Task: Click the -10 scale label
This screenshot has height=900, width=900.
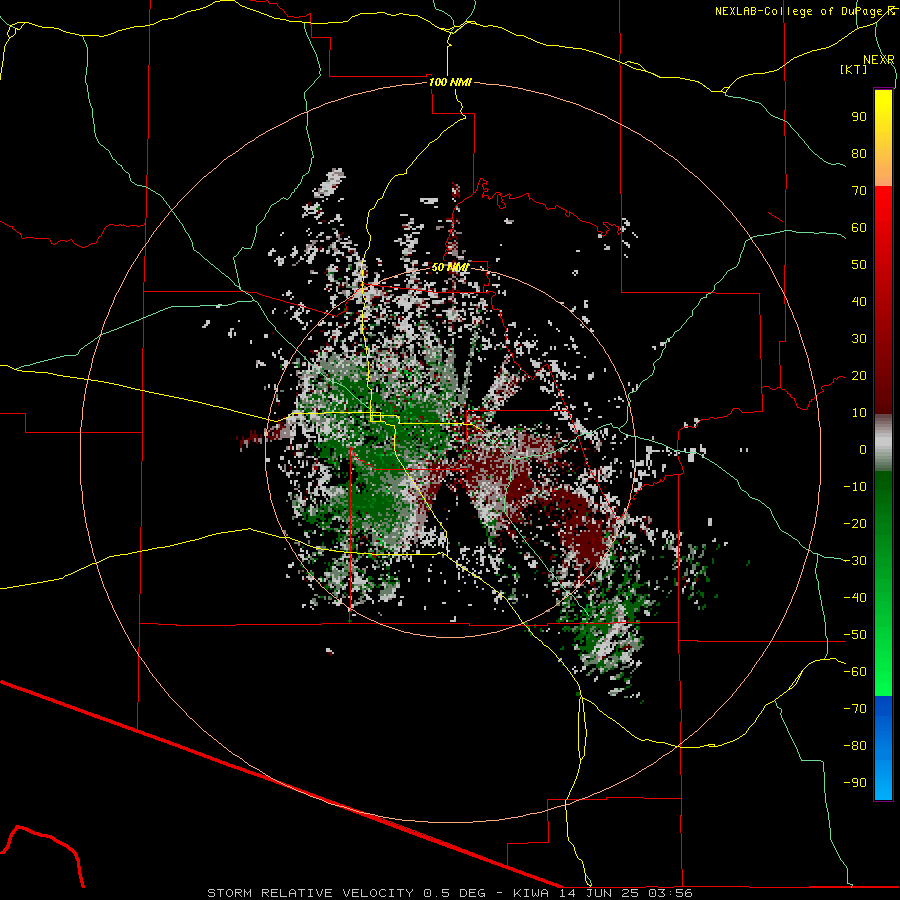Action: tap(855, 487)
